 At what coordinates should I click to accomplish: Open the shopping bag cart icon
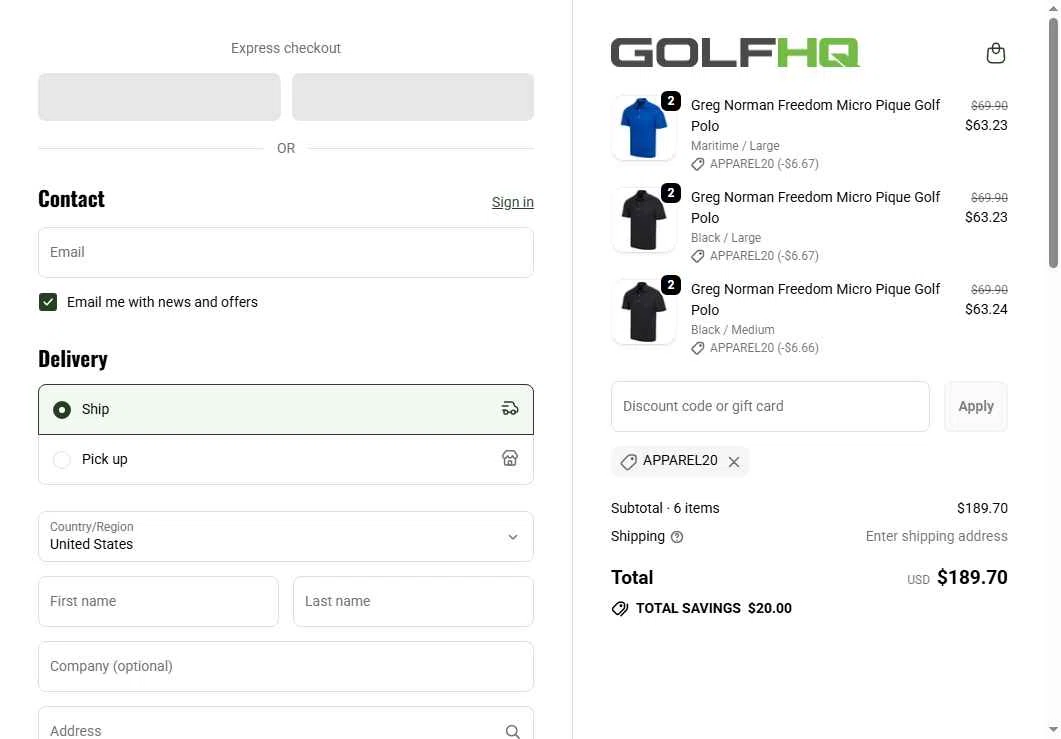point(995,53)
